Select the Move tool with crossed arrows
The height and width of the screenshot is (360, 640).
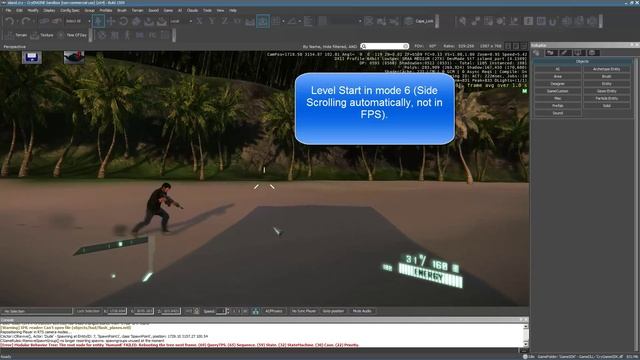click(x=111, y=21)
